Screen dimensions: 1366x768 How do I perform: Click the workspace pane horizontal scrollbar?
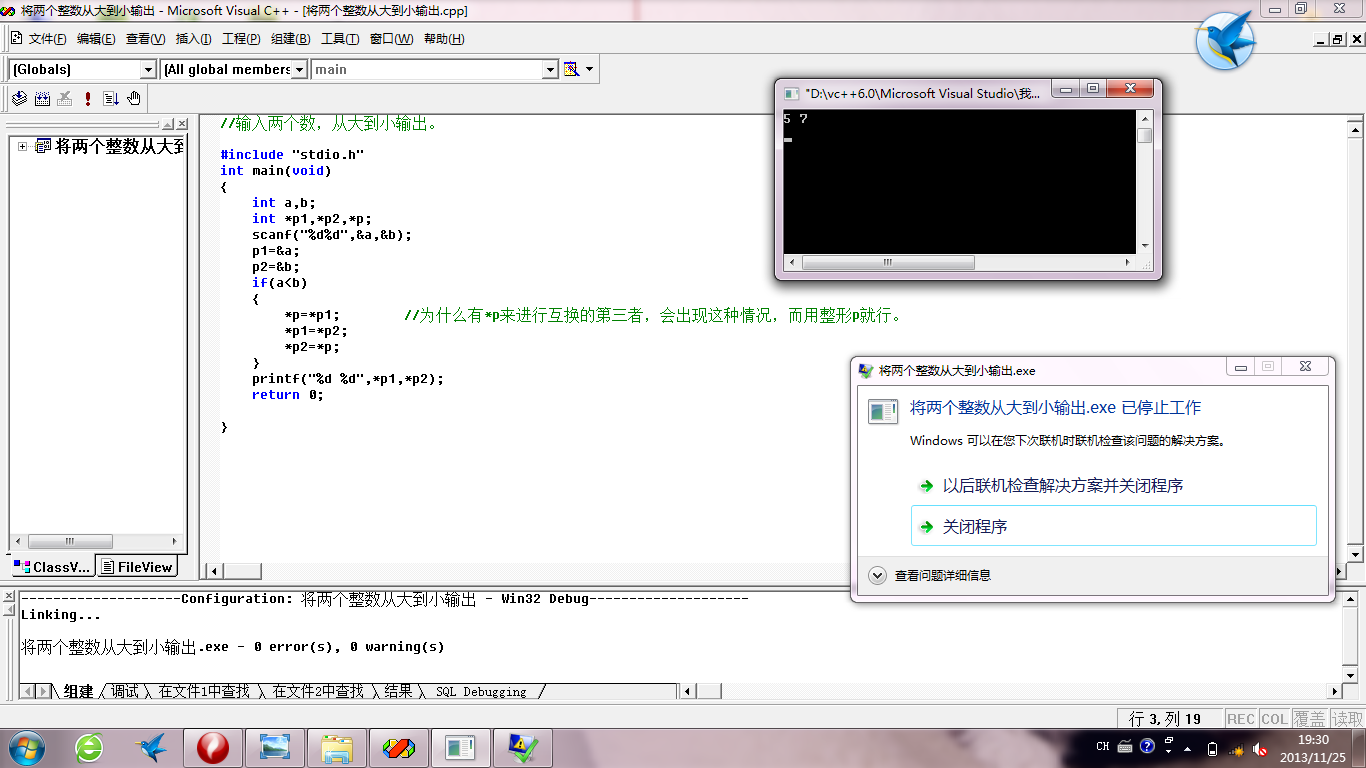click(96, 541)
